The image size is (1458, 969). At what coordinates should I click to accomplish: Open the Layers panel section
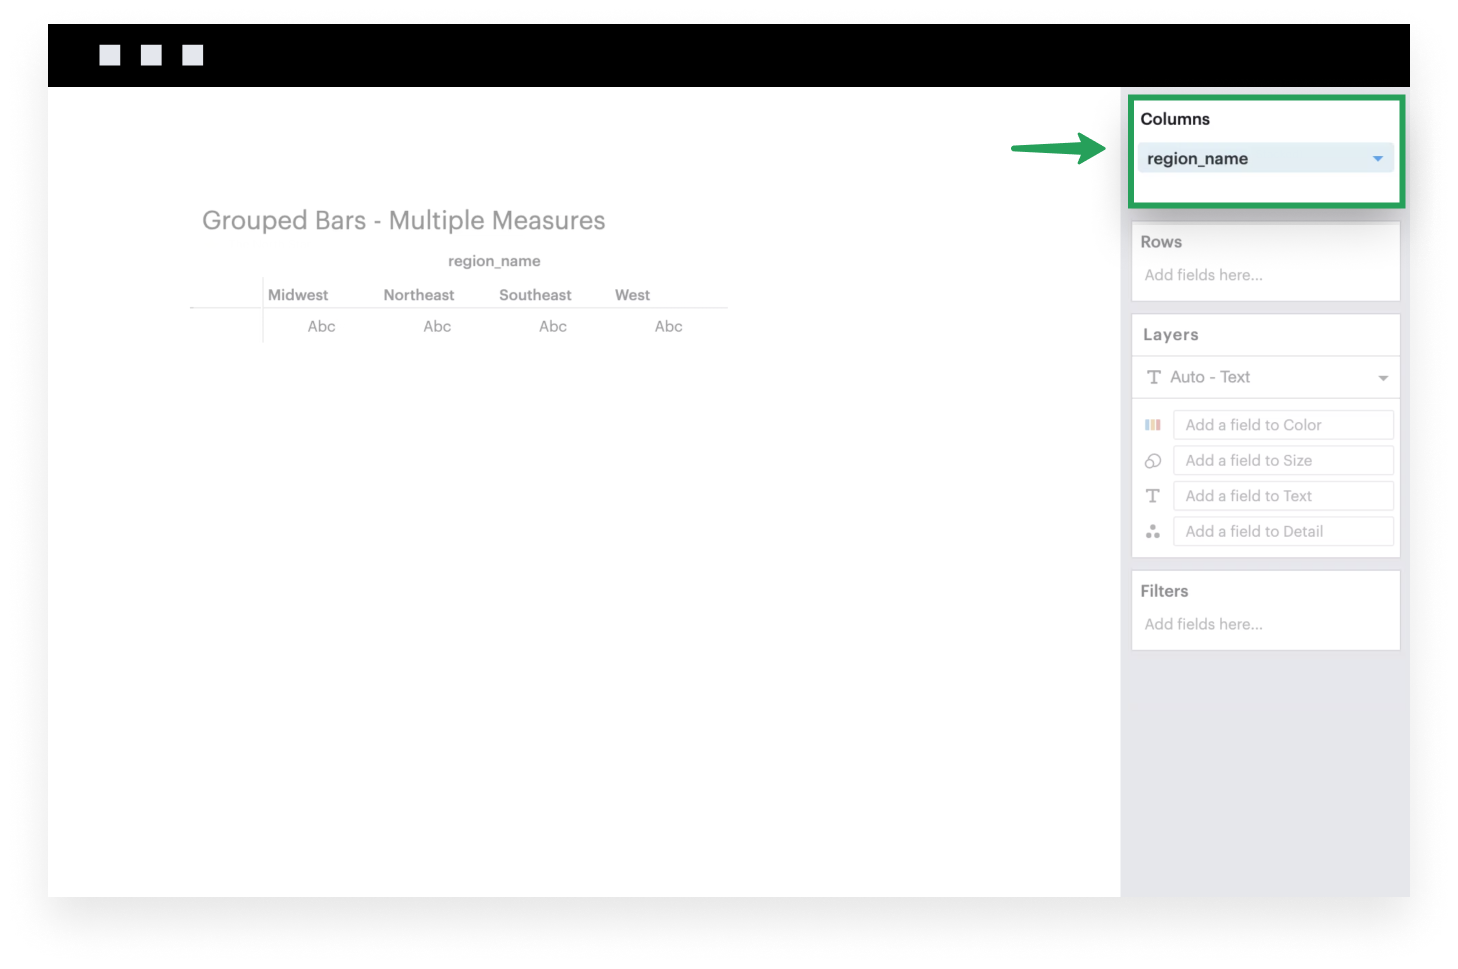click(x=1170, y=334)
